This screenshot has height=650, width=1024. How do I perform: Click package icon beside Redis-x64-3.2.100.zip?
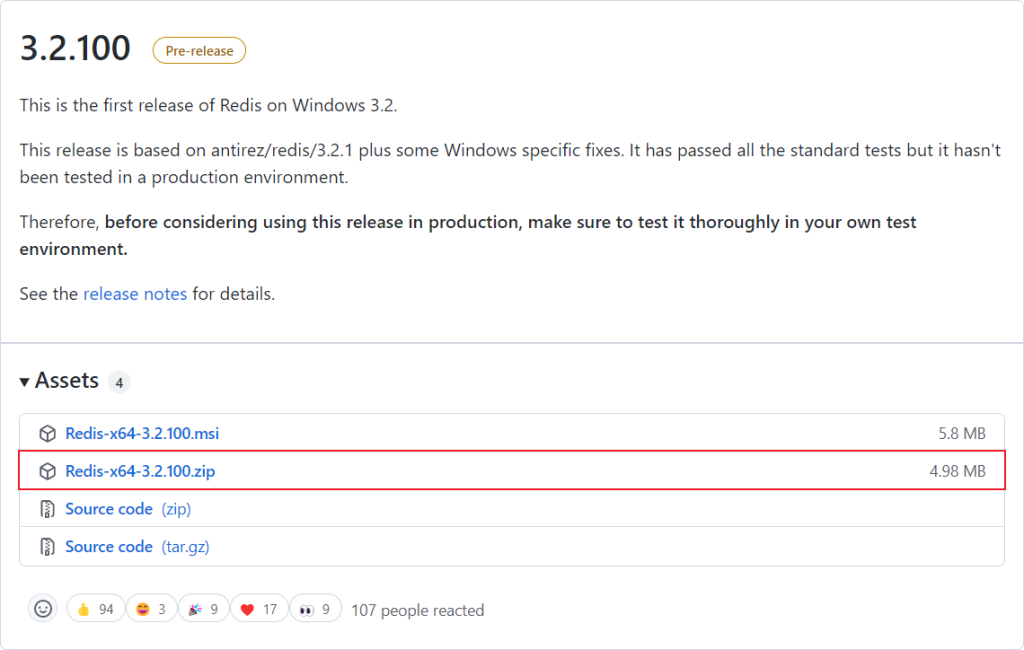pyautogui.click(x=47, y=471)
